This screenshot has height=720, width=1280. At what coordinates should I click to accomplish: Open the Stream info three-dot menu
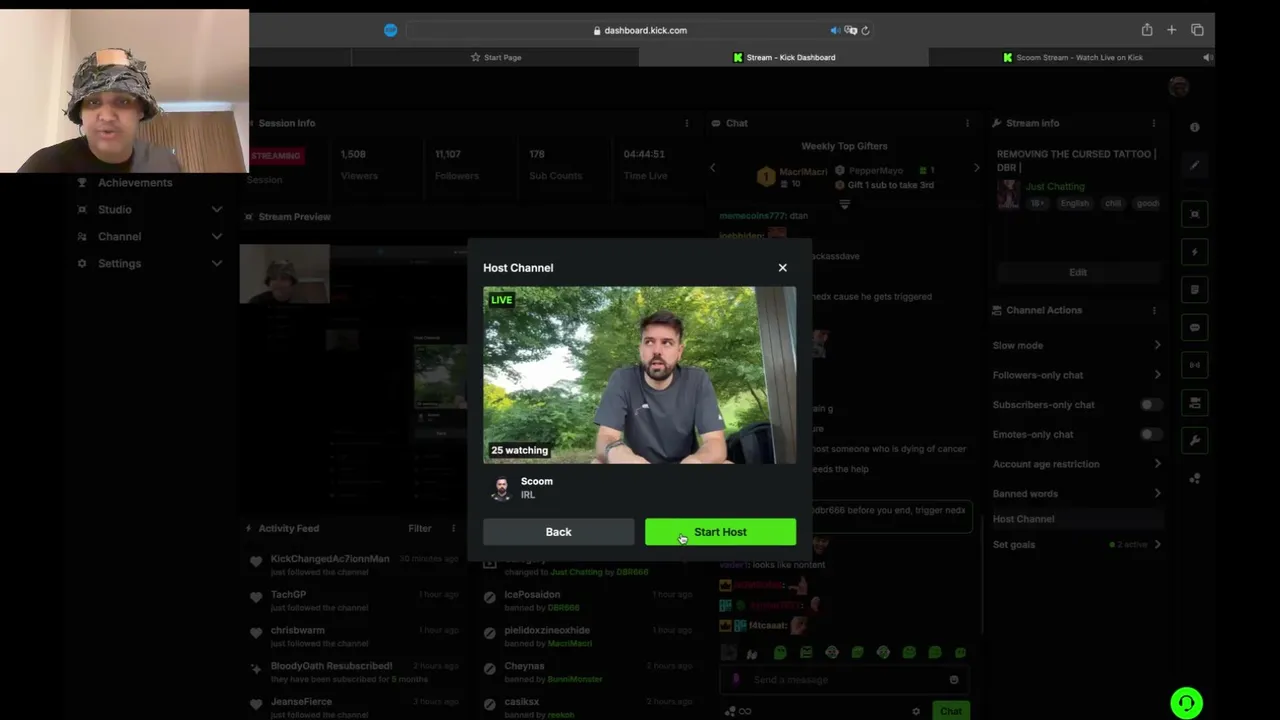click(1153, 123)
